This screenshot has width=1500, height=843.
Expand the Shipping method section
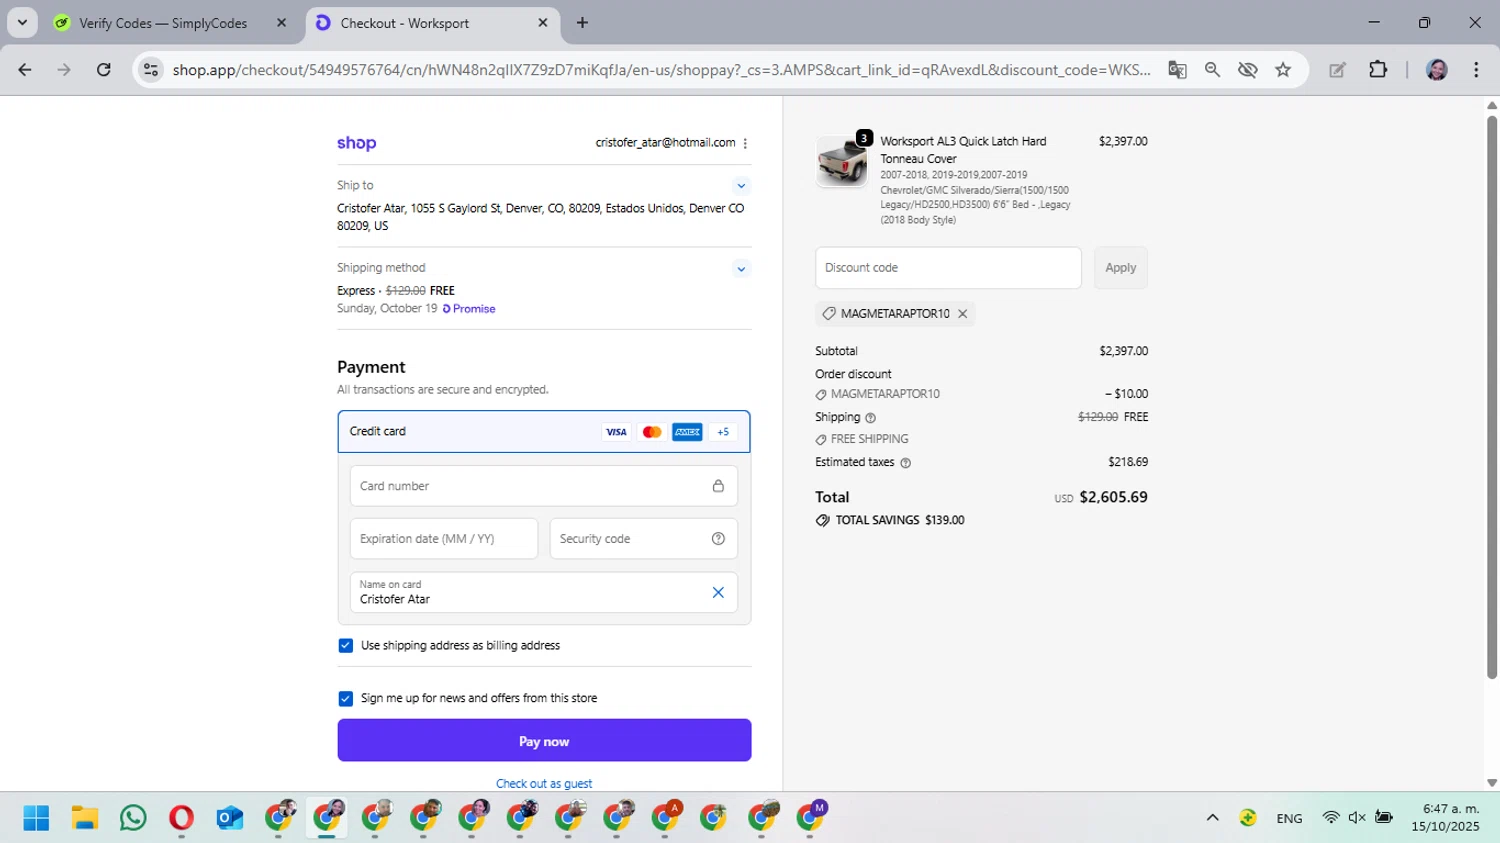pos(741,269)
